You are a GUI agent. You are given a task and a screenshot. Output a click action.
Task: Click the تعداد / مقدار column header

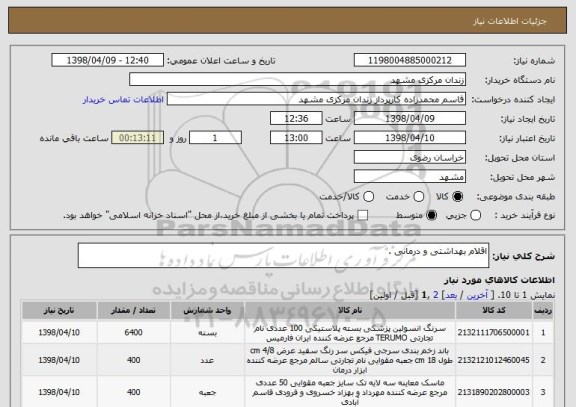(133, 310)
